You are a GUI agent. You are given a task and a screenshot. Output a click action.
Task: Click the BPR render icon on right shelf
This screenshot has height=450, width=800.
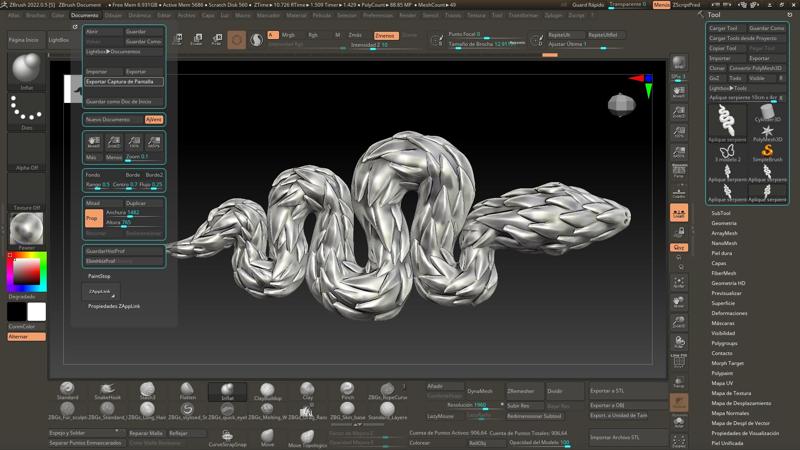tap(679, 63)
